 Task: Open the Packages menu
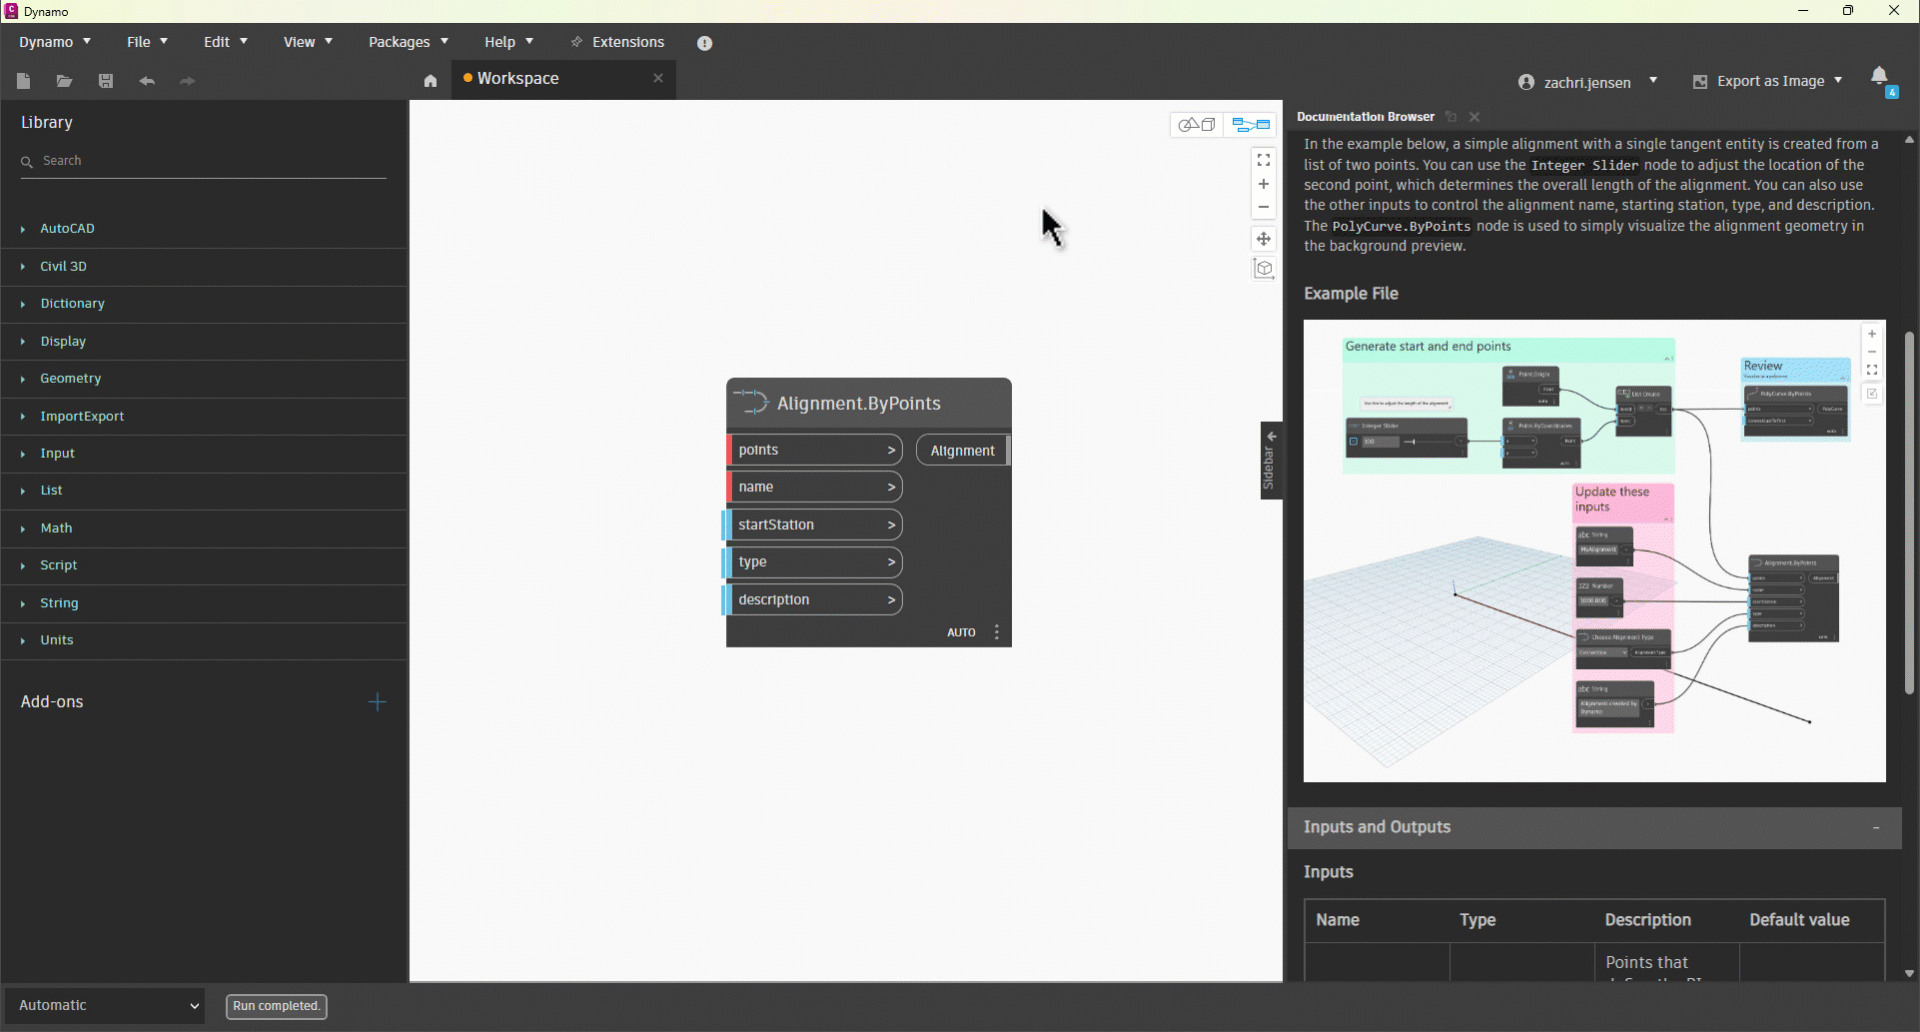pyautogui.click(x=408, y=42)
